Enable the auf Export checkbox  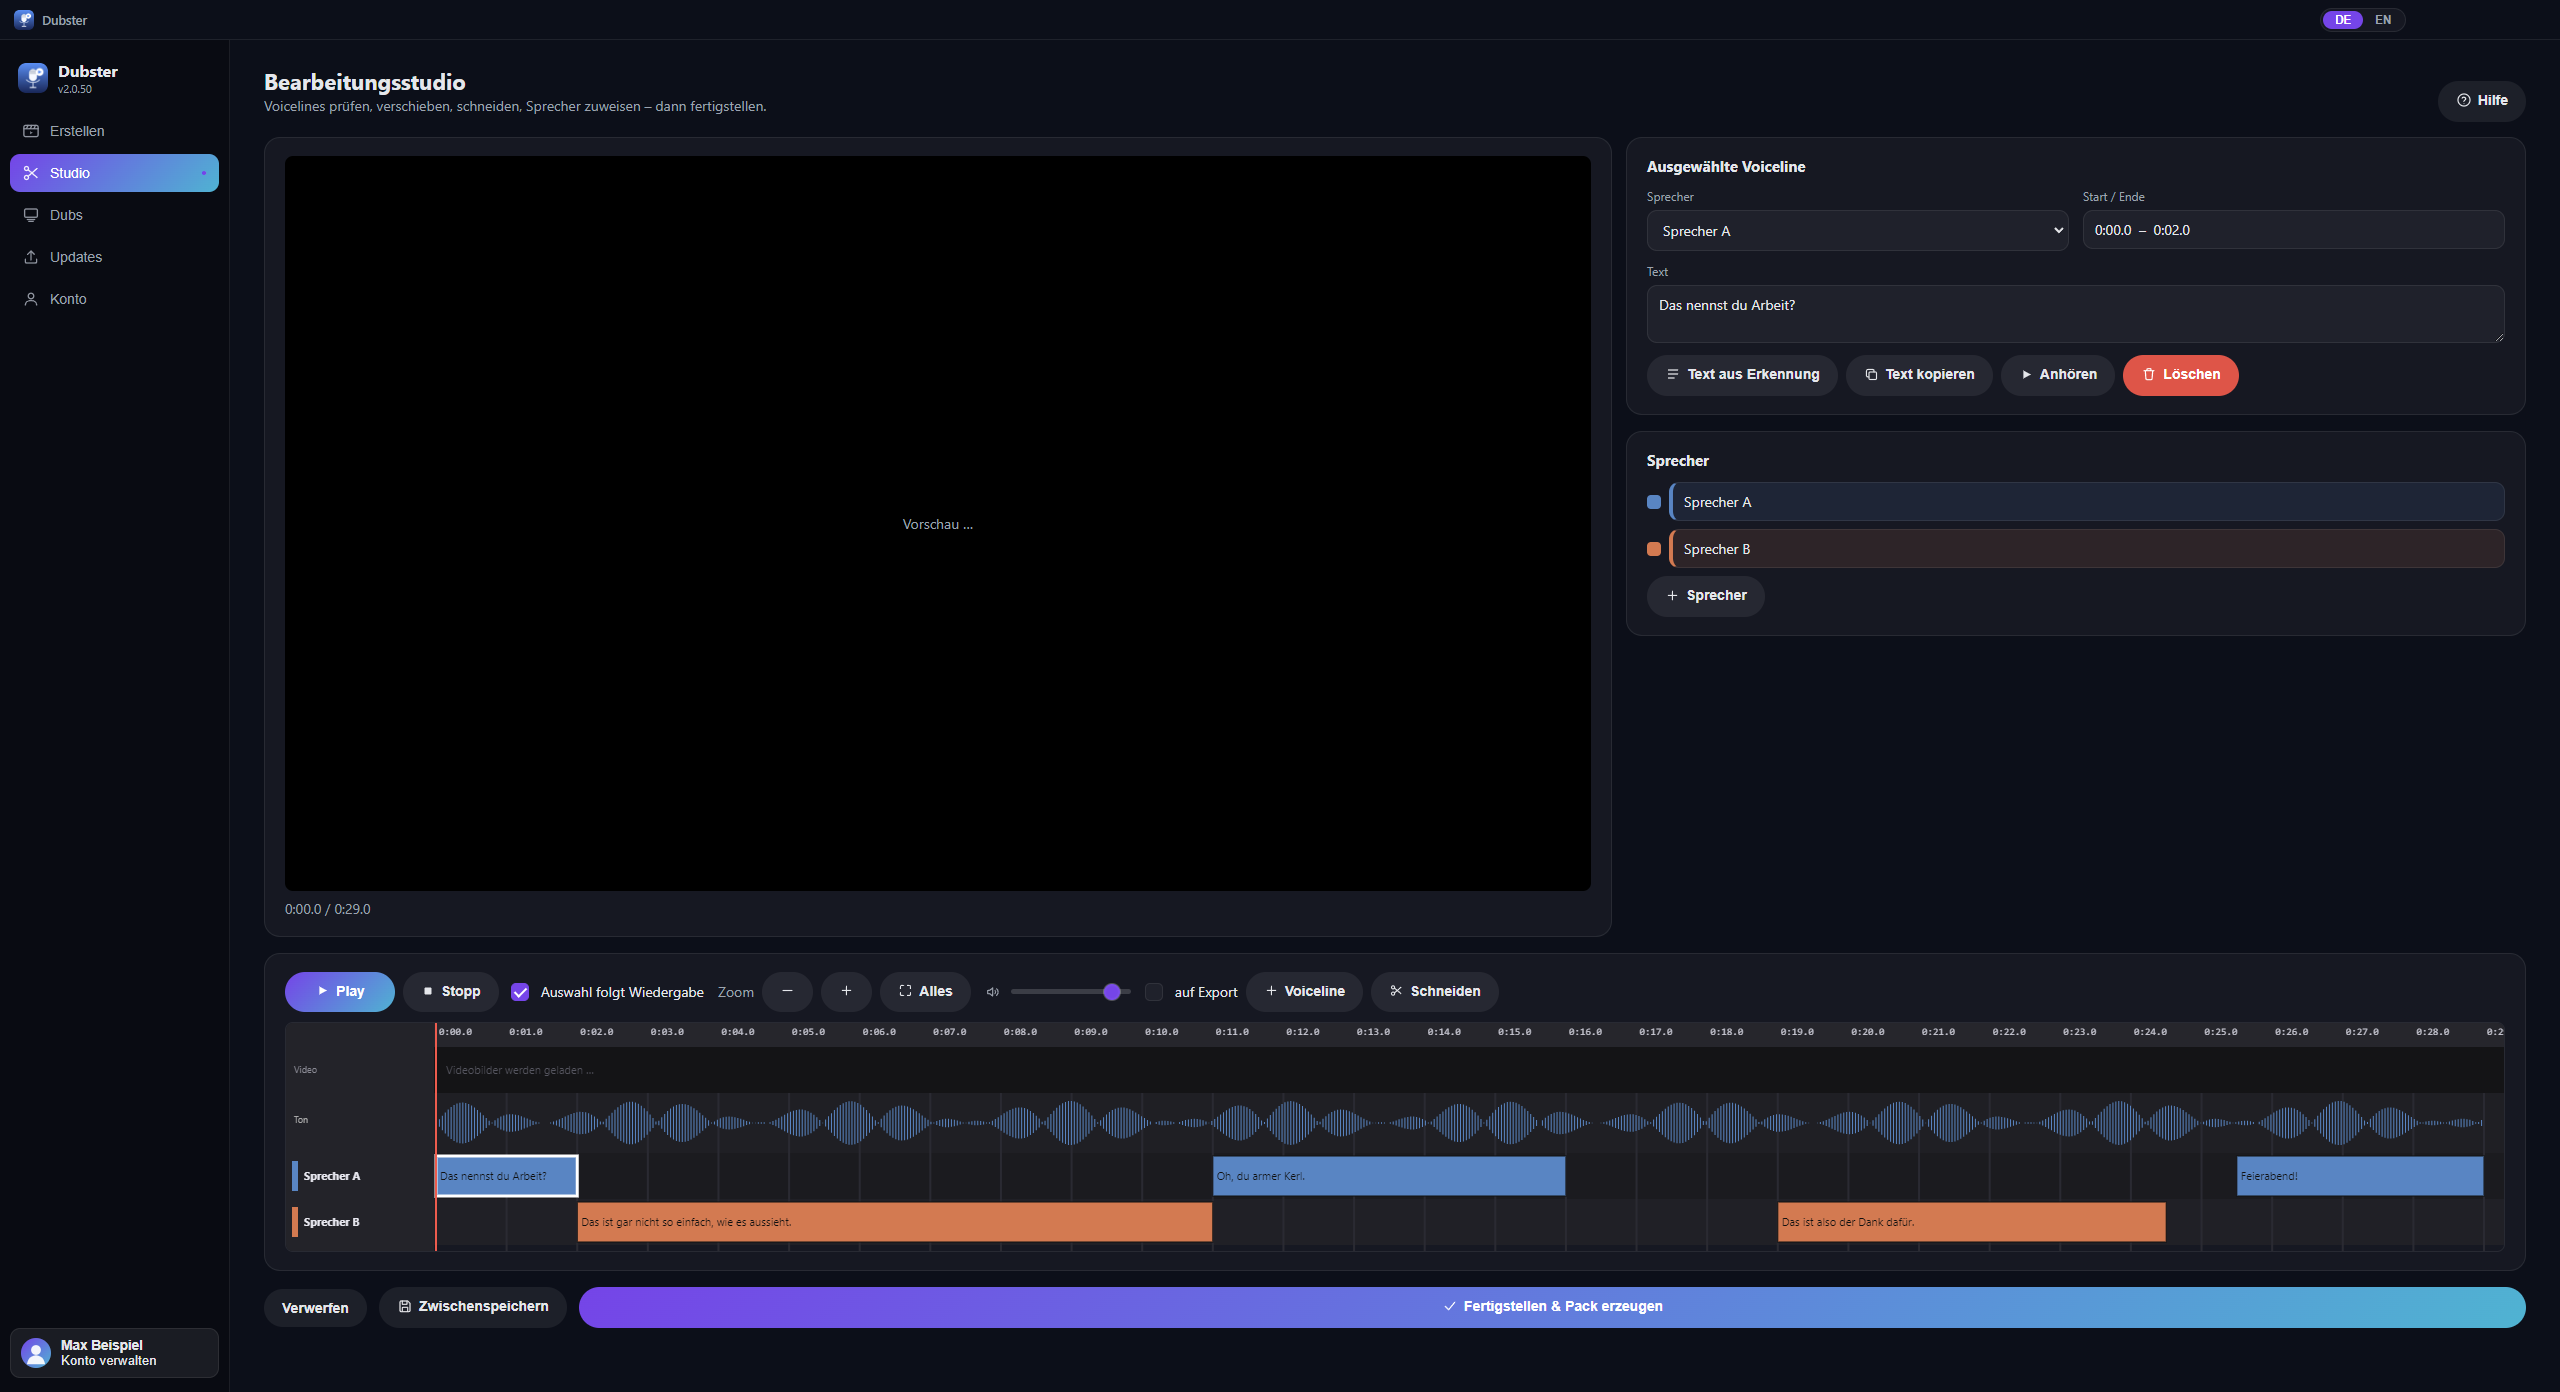click(x=1154, y=992)
